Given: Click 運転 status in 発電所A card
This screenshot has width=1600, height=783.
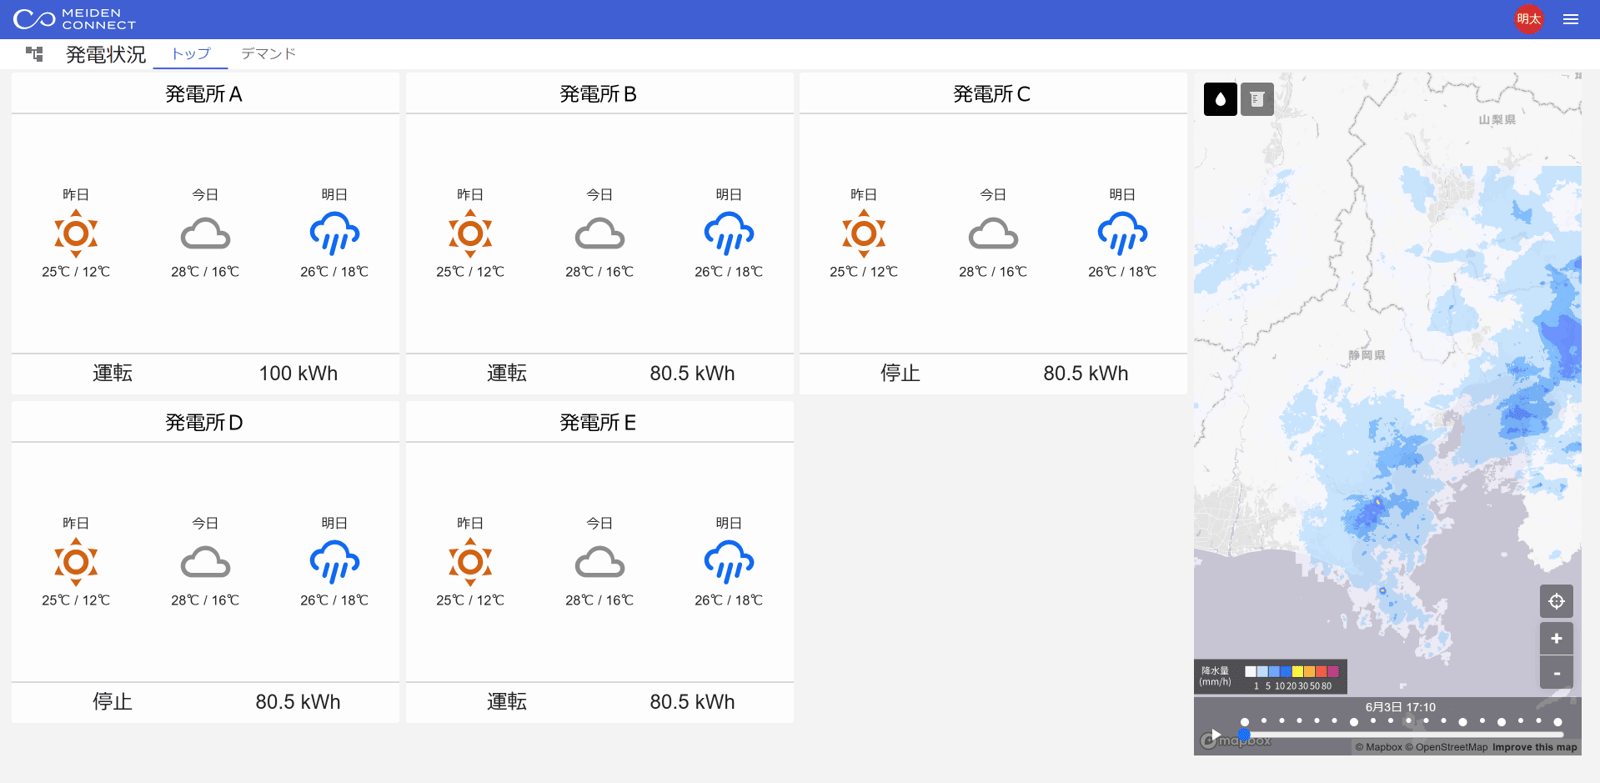Looking at the screenshot, I should tap(112, 373).
